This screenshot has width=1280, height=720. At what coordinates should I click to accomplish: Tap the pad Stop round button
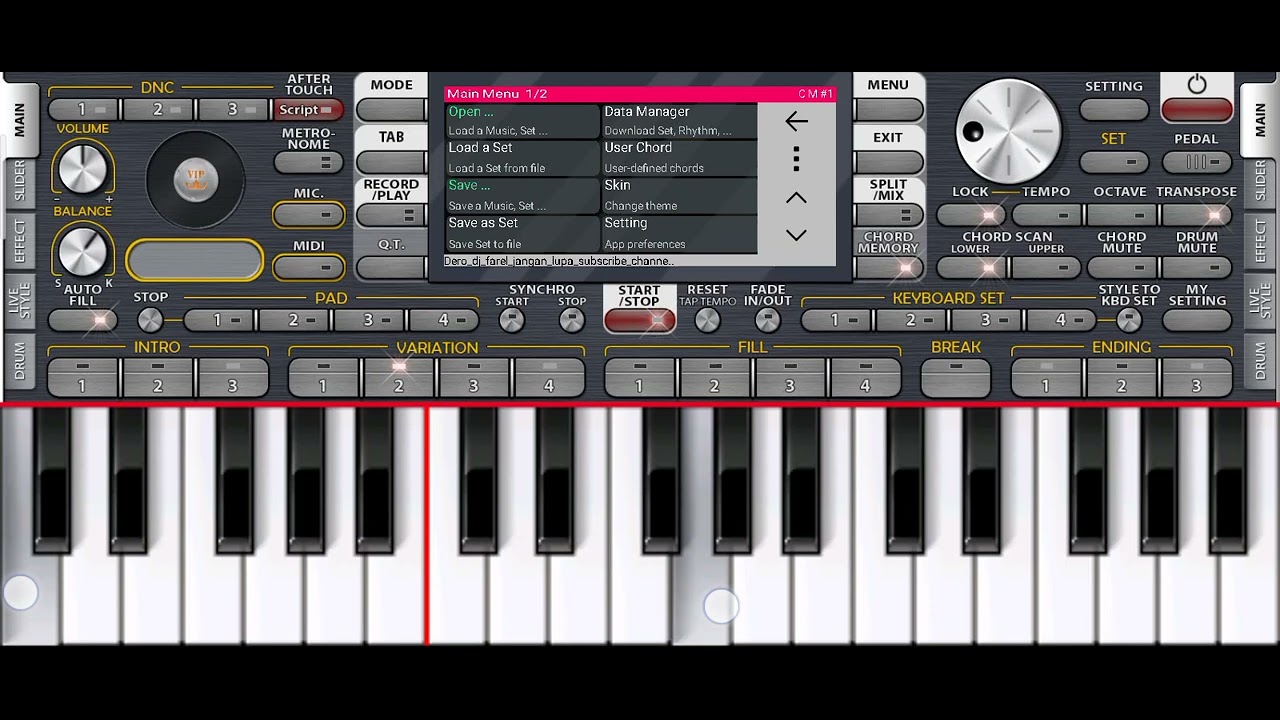click(x=150, y=320)
